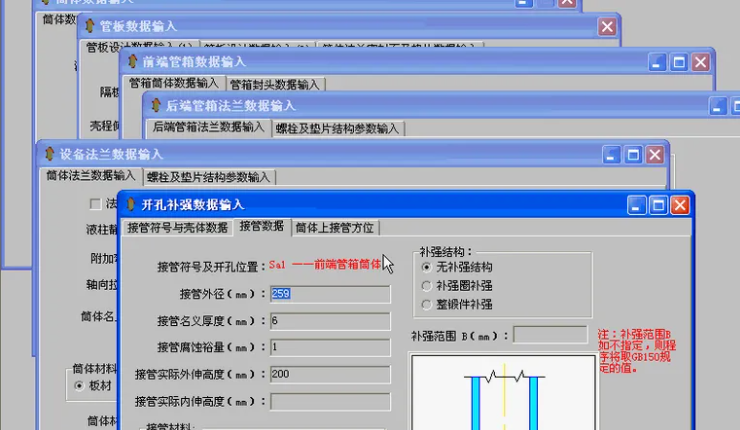Click the 前端管箱数据输入 window icon
The image size is (740, 430).
pos(133,61)
